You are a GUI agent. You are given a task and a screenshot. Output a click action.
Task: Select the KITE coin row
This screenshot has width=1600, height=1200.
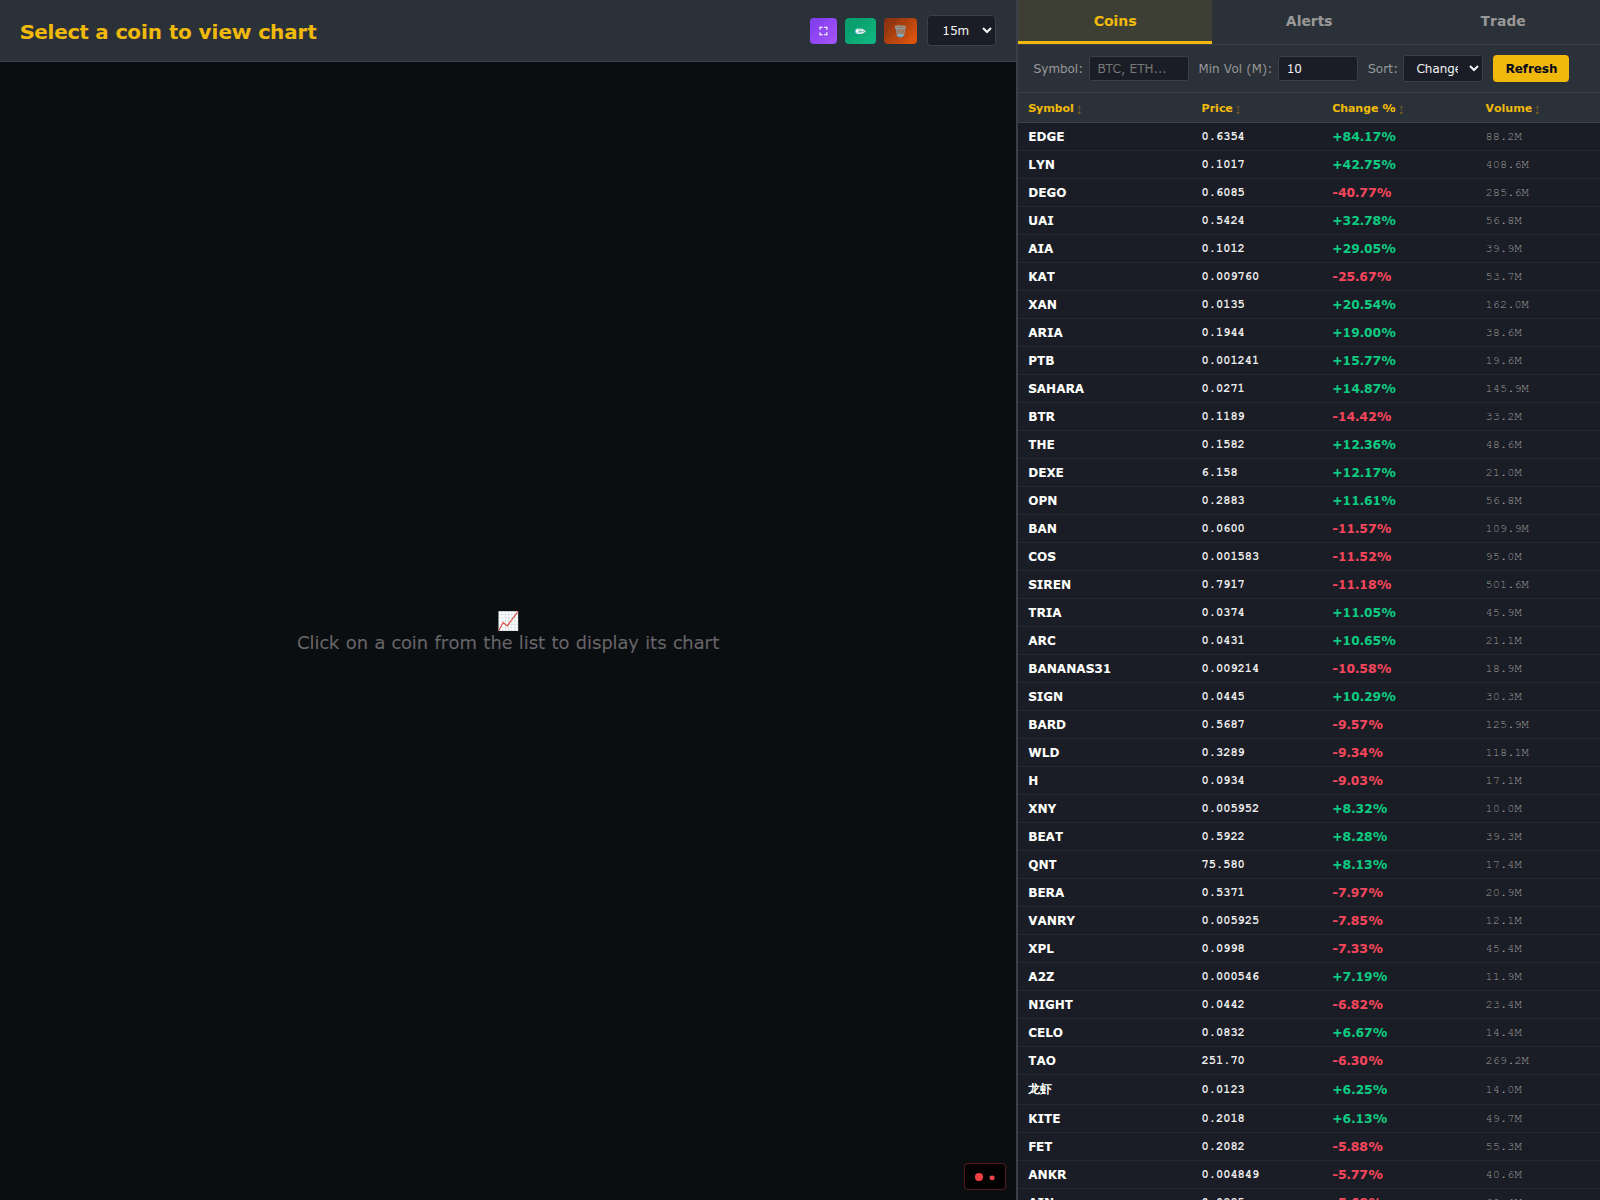1309,1119
